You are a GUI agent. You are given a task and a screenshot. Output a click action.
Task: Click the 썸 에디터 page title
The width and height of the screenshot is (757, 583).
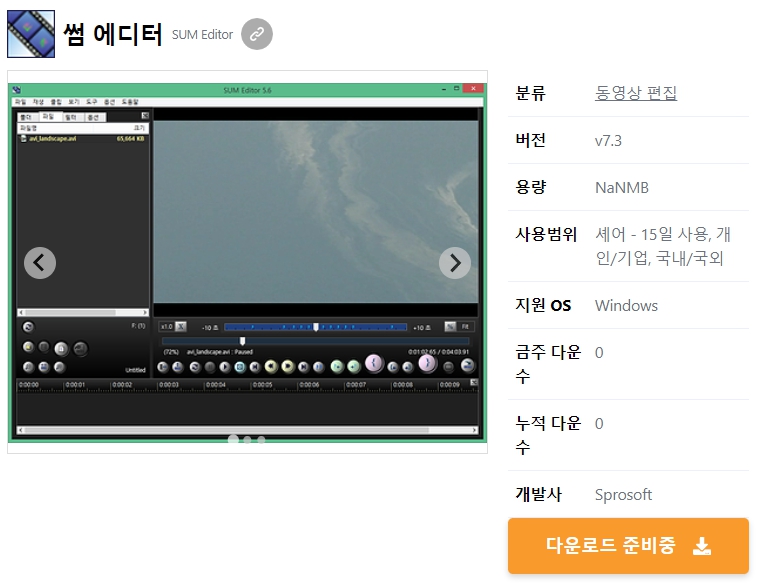click(x=113, y=34)
